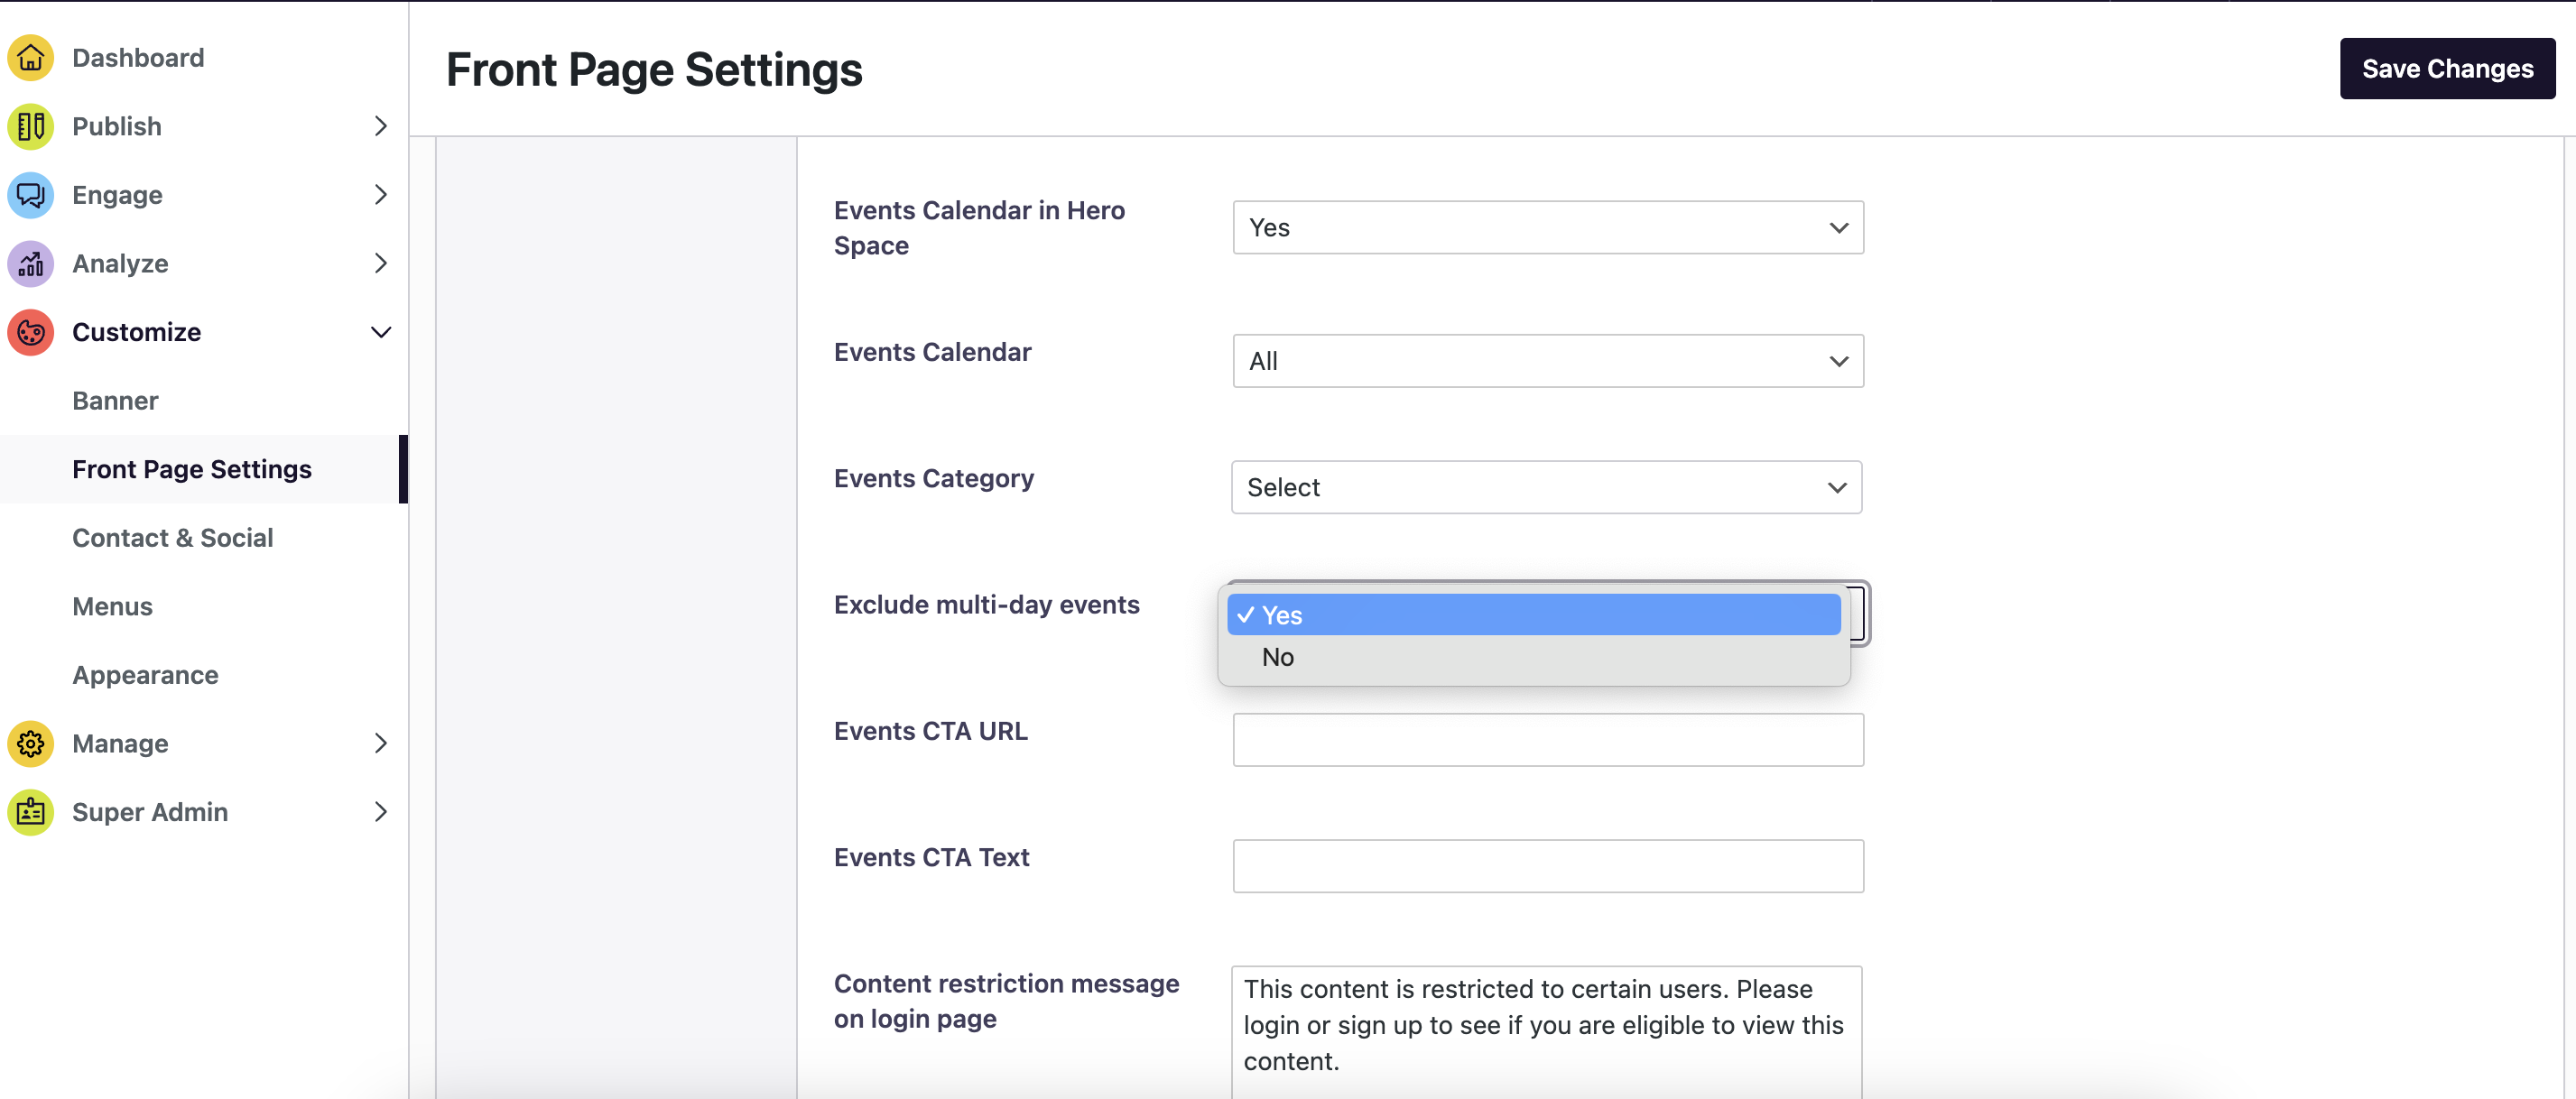Click the Customize palette icon
This screenshot has width=2576, height=1099.
[x=30, y=332]
